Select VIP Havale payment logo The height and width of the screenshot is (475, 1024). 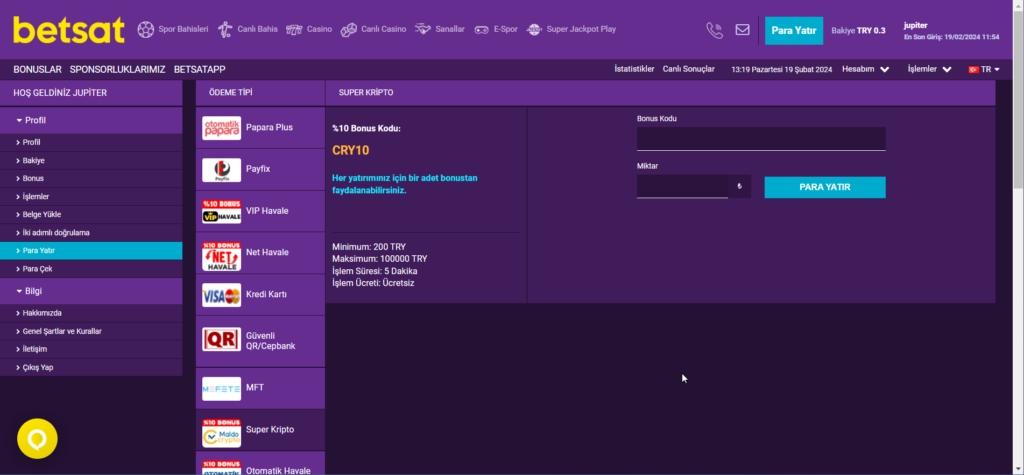(221, 211)
